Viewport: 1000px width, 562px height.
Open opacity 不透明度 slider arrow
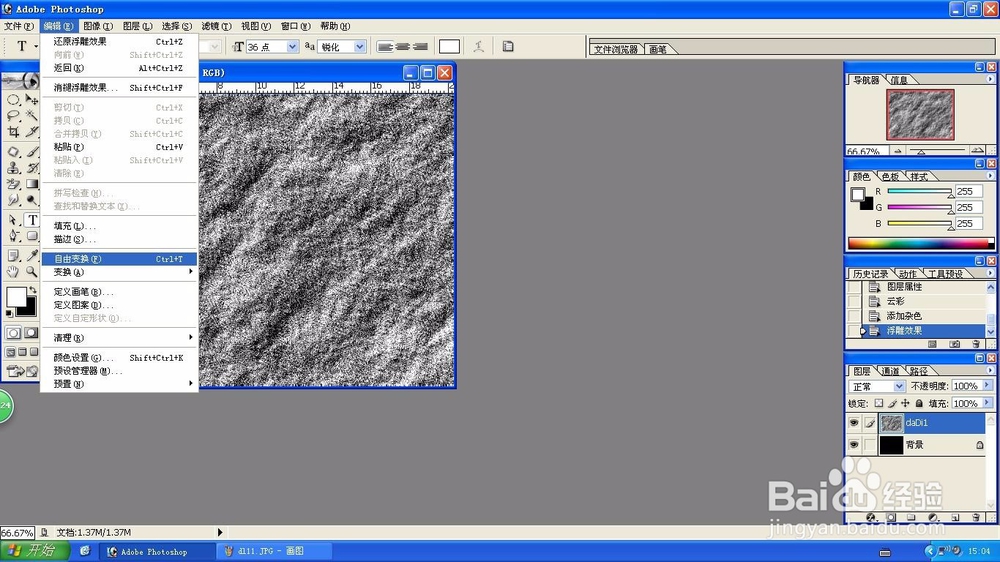click(x=987, y=385)
